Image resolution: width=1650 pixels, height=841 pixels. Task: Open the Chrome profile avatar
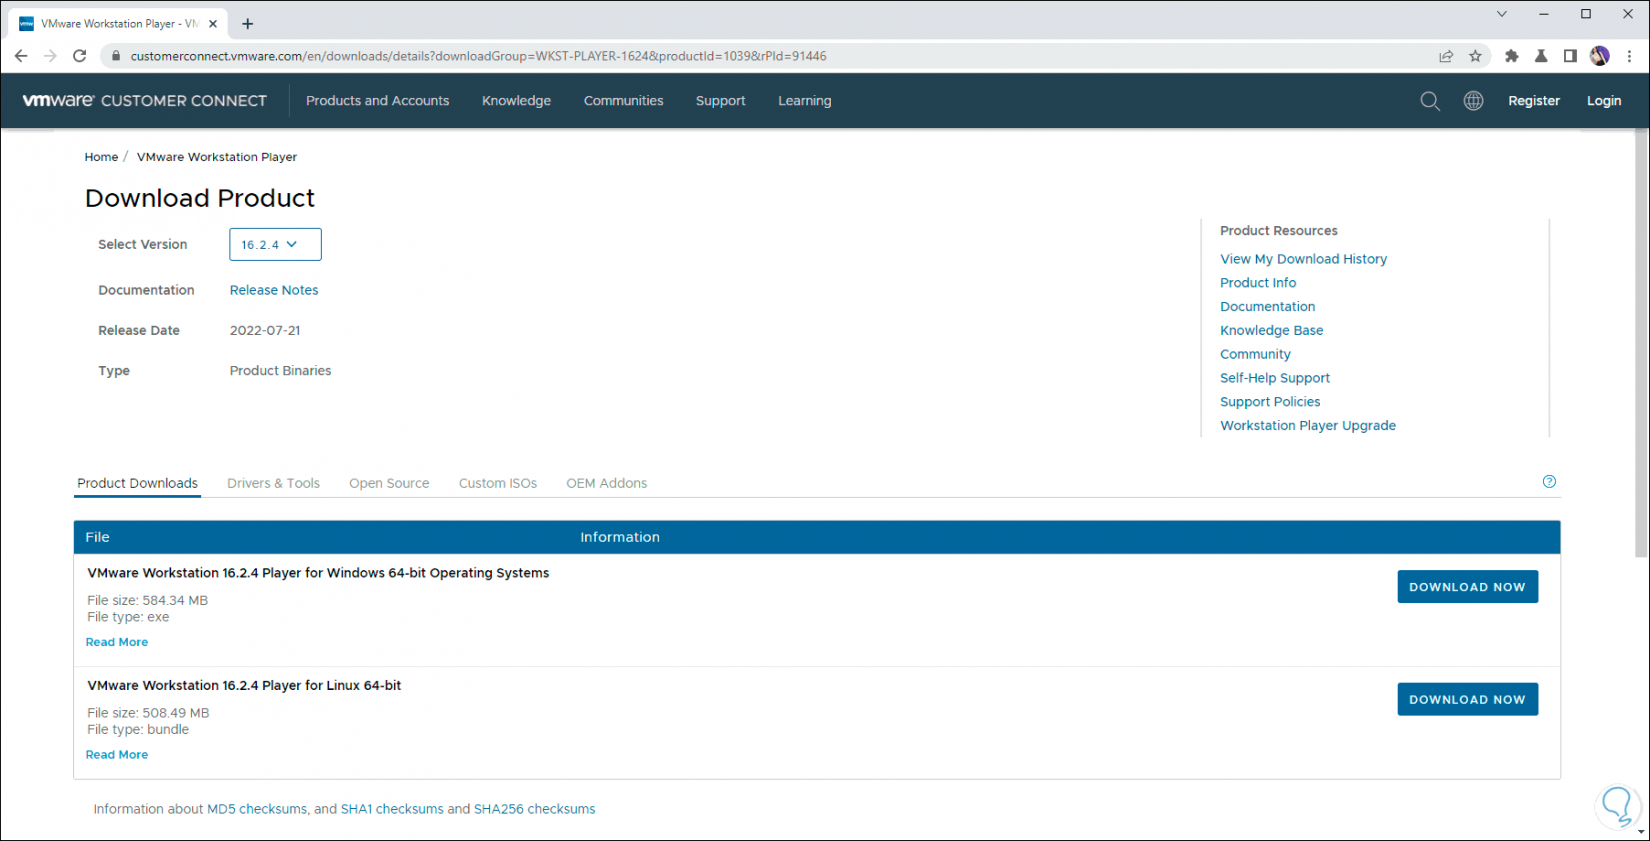1600,56
